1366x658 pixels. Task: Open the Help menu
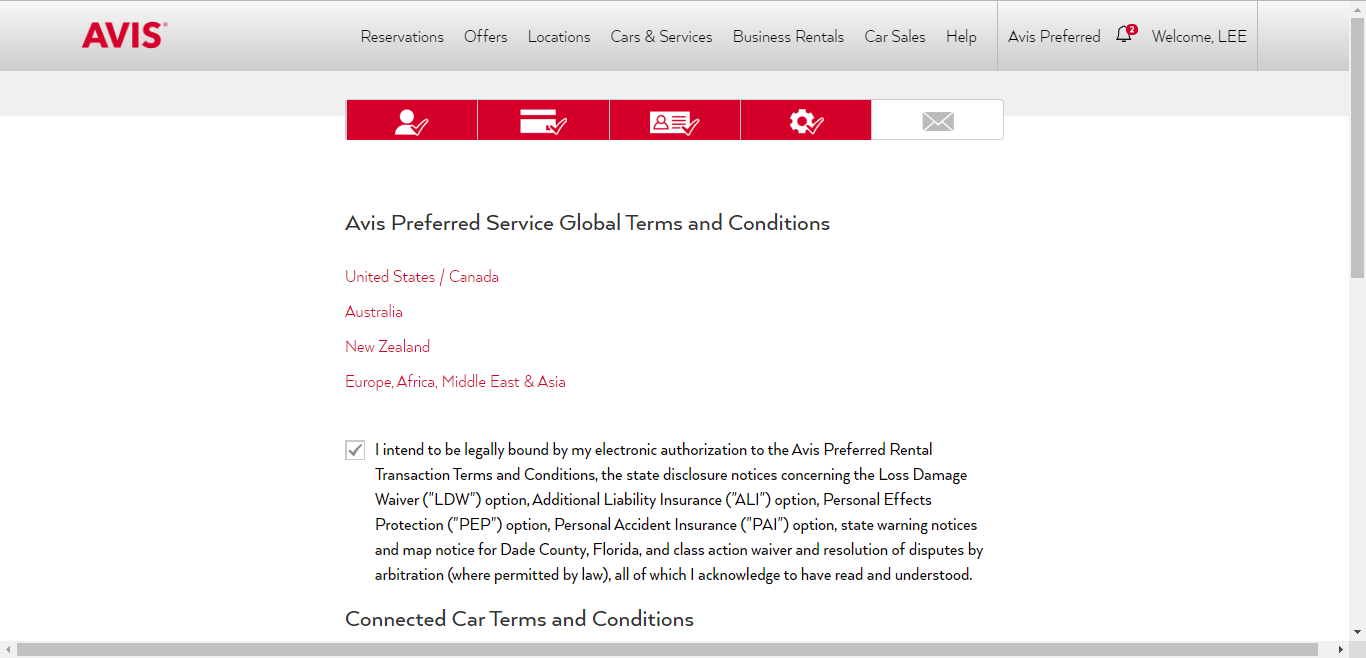pyautogui.click(x=961, y=36)
